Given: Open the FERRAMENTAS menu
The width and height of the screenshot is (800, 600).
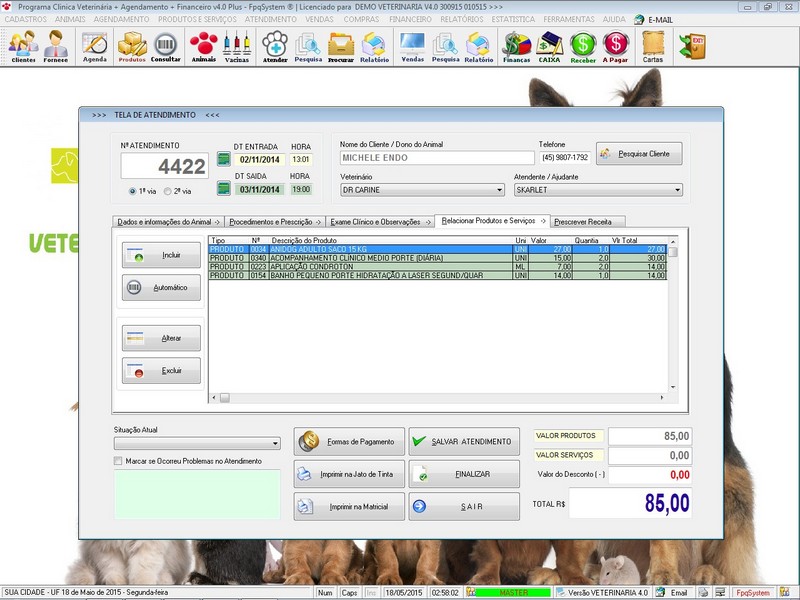Looking at the screenshot, I should click(x=569, y=19).
